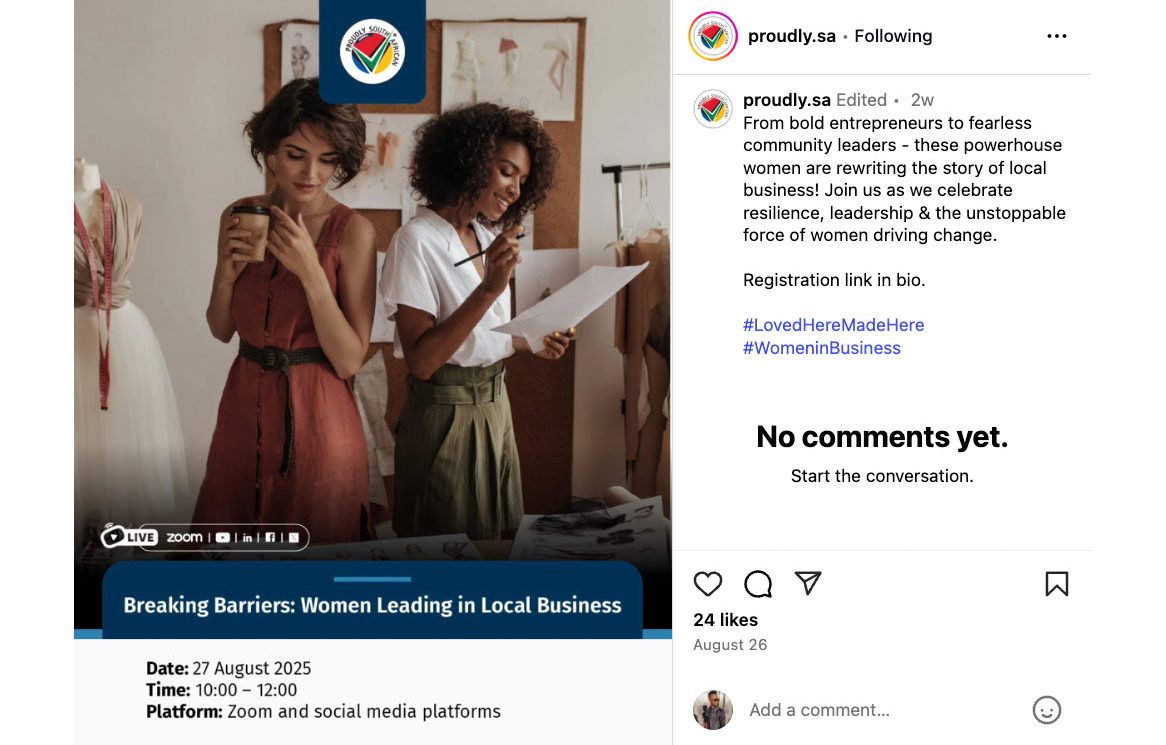Screen dimensions: 1166x745
Task: Open proudly.sa username in caption
Action: click(x=786, y=100)
